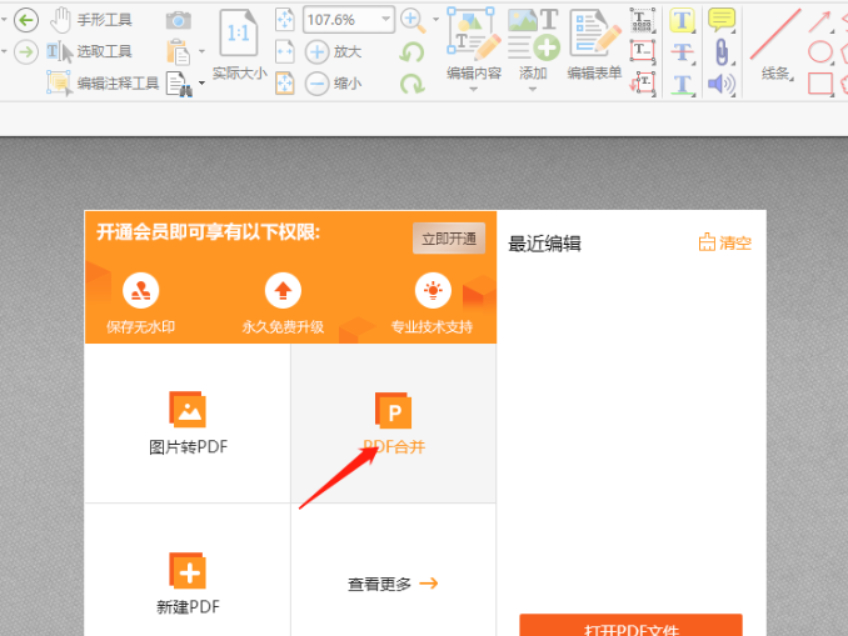The width and height of the screenshot is (848, 636).
Task: Select the Line (线条) drawing tool
Action: 776,44
